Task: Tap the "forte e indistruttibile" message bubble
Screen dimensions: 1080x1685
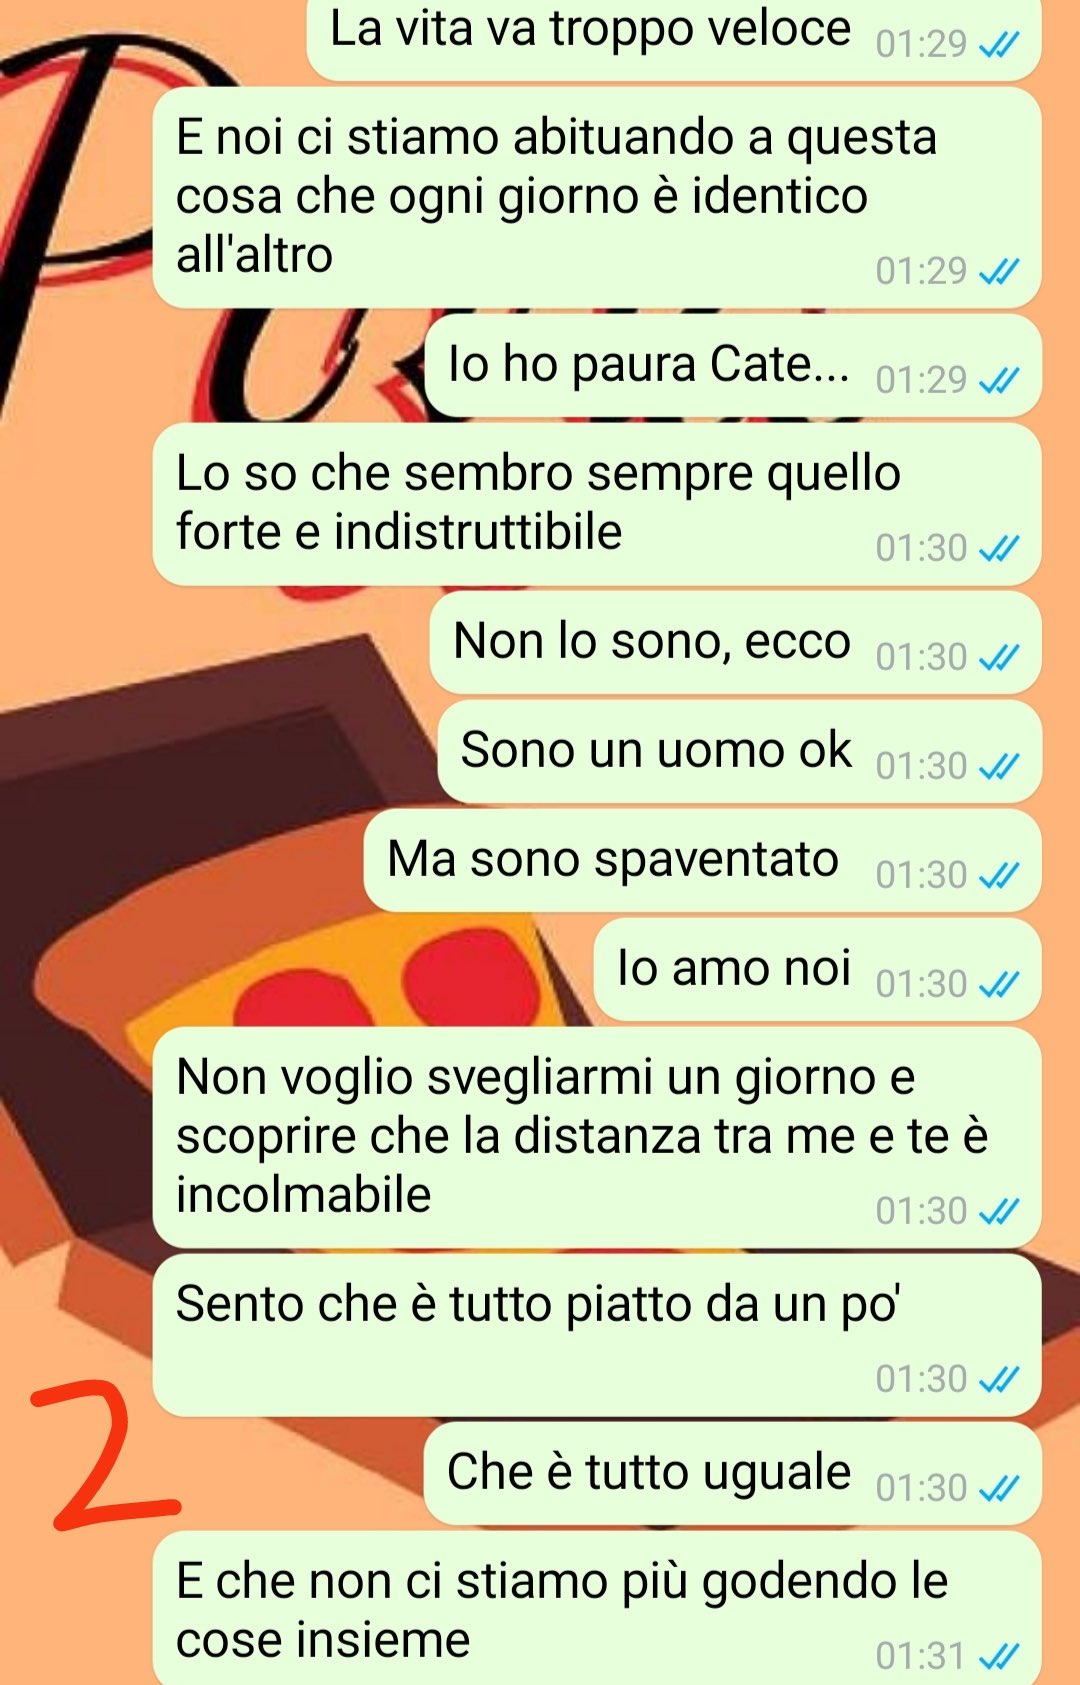Action: click(597, 504)
